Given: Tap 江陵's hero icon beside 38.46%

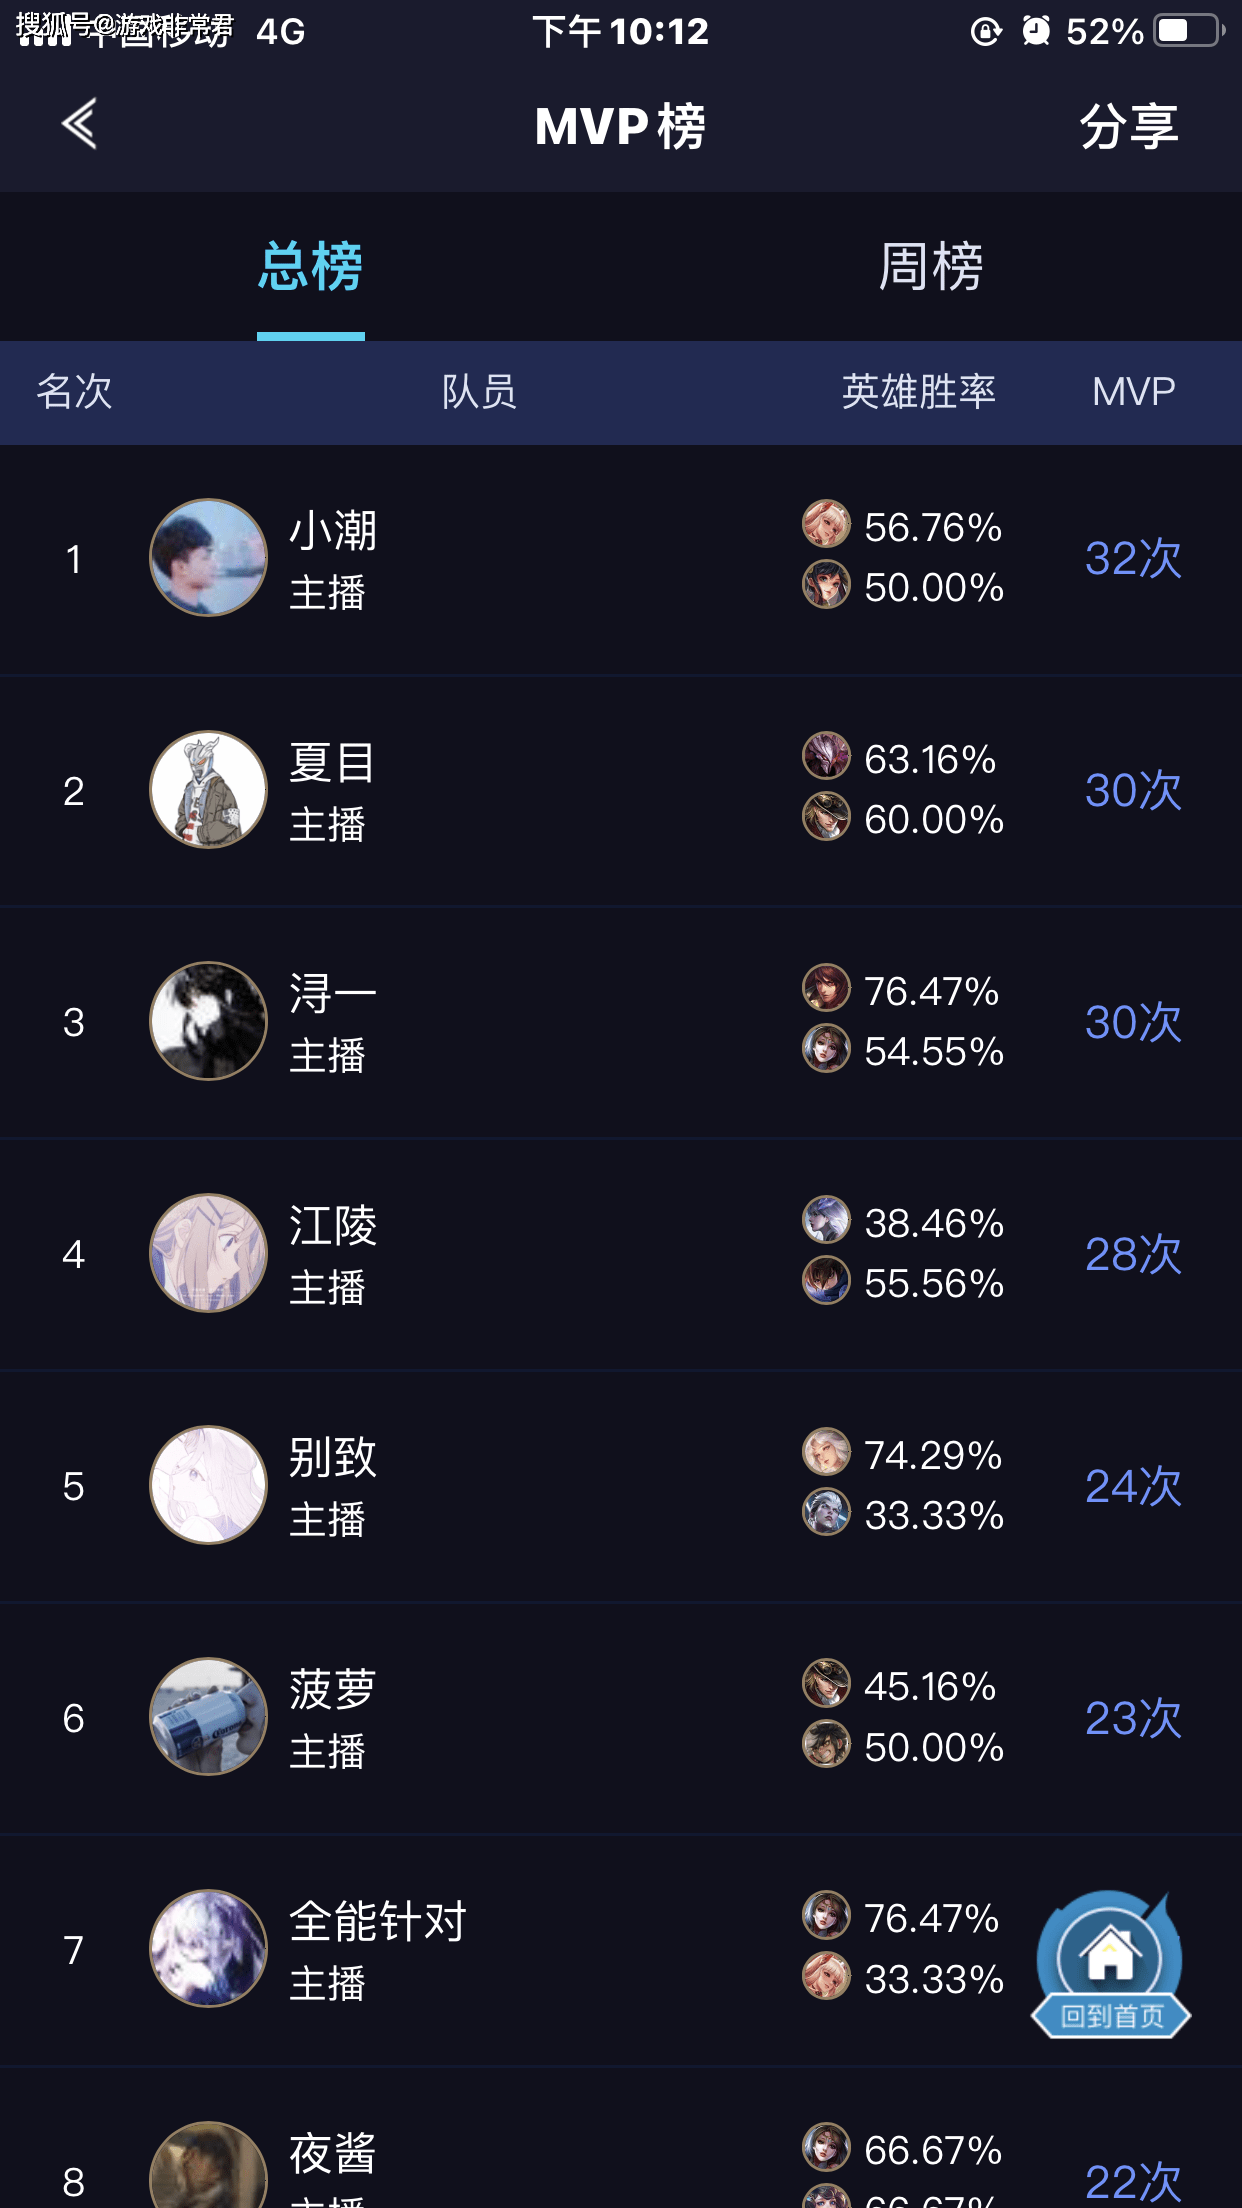Looking at the screenshot, I should 826,1220.
